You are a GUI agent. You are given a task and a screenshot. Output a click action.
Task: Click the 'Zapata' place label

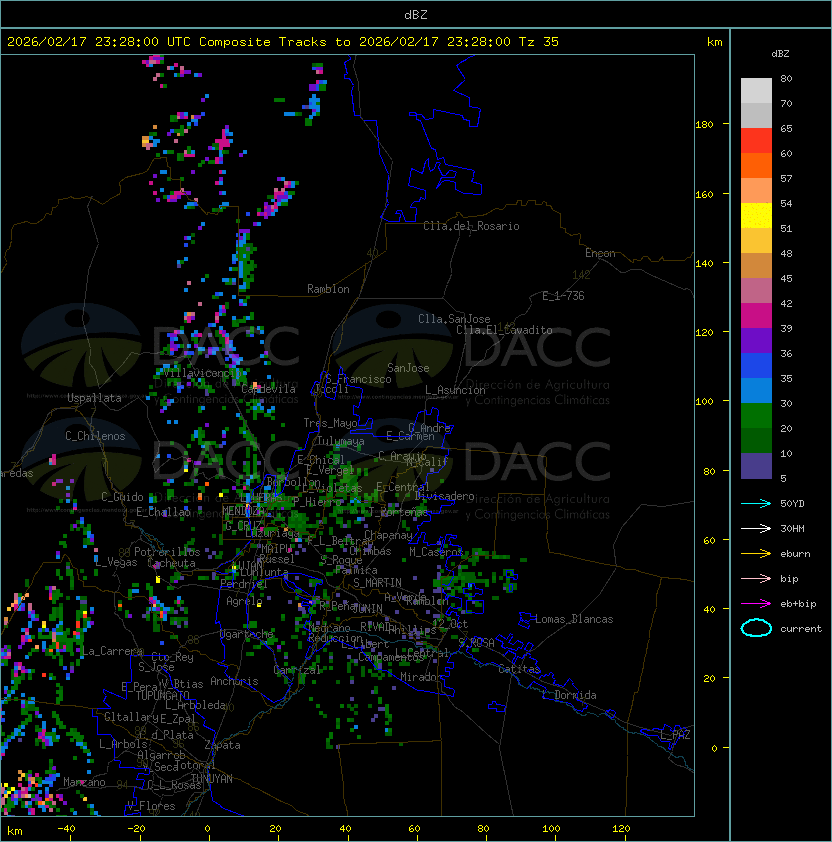pos(222,745)
